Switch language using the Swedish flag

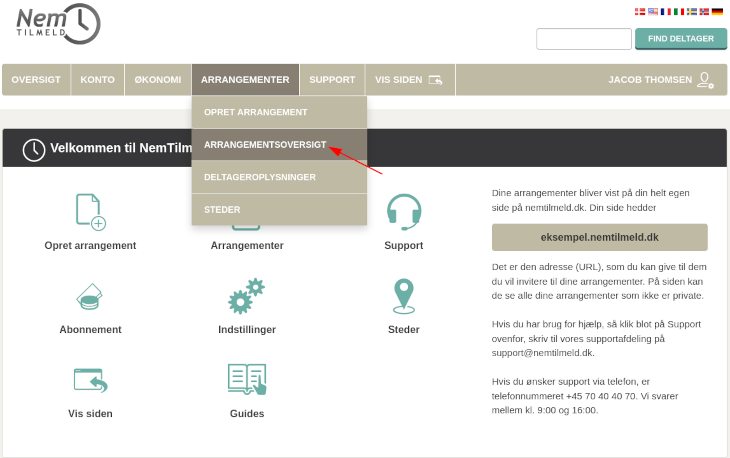pos(691,12)
